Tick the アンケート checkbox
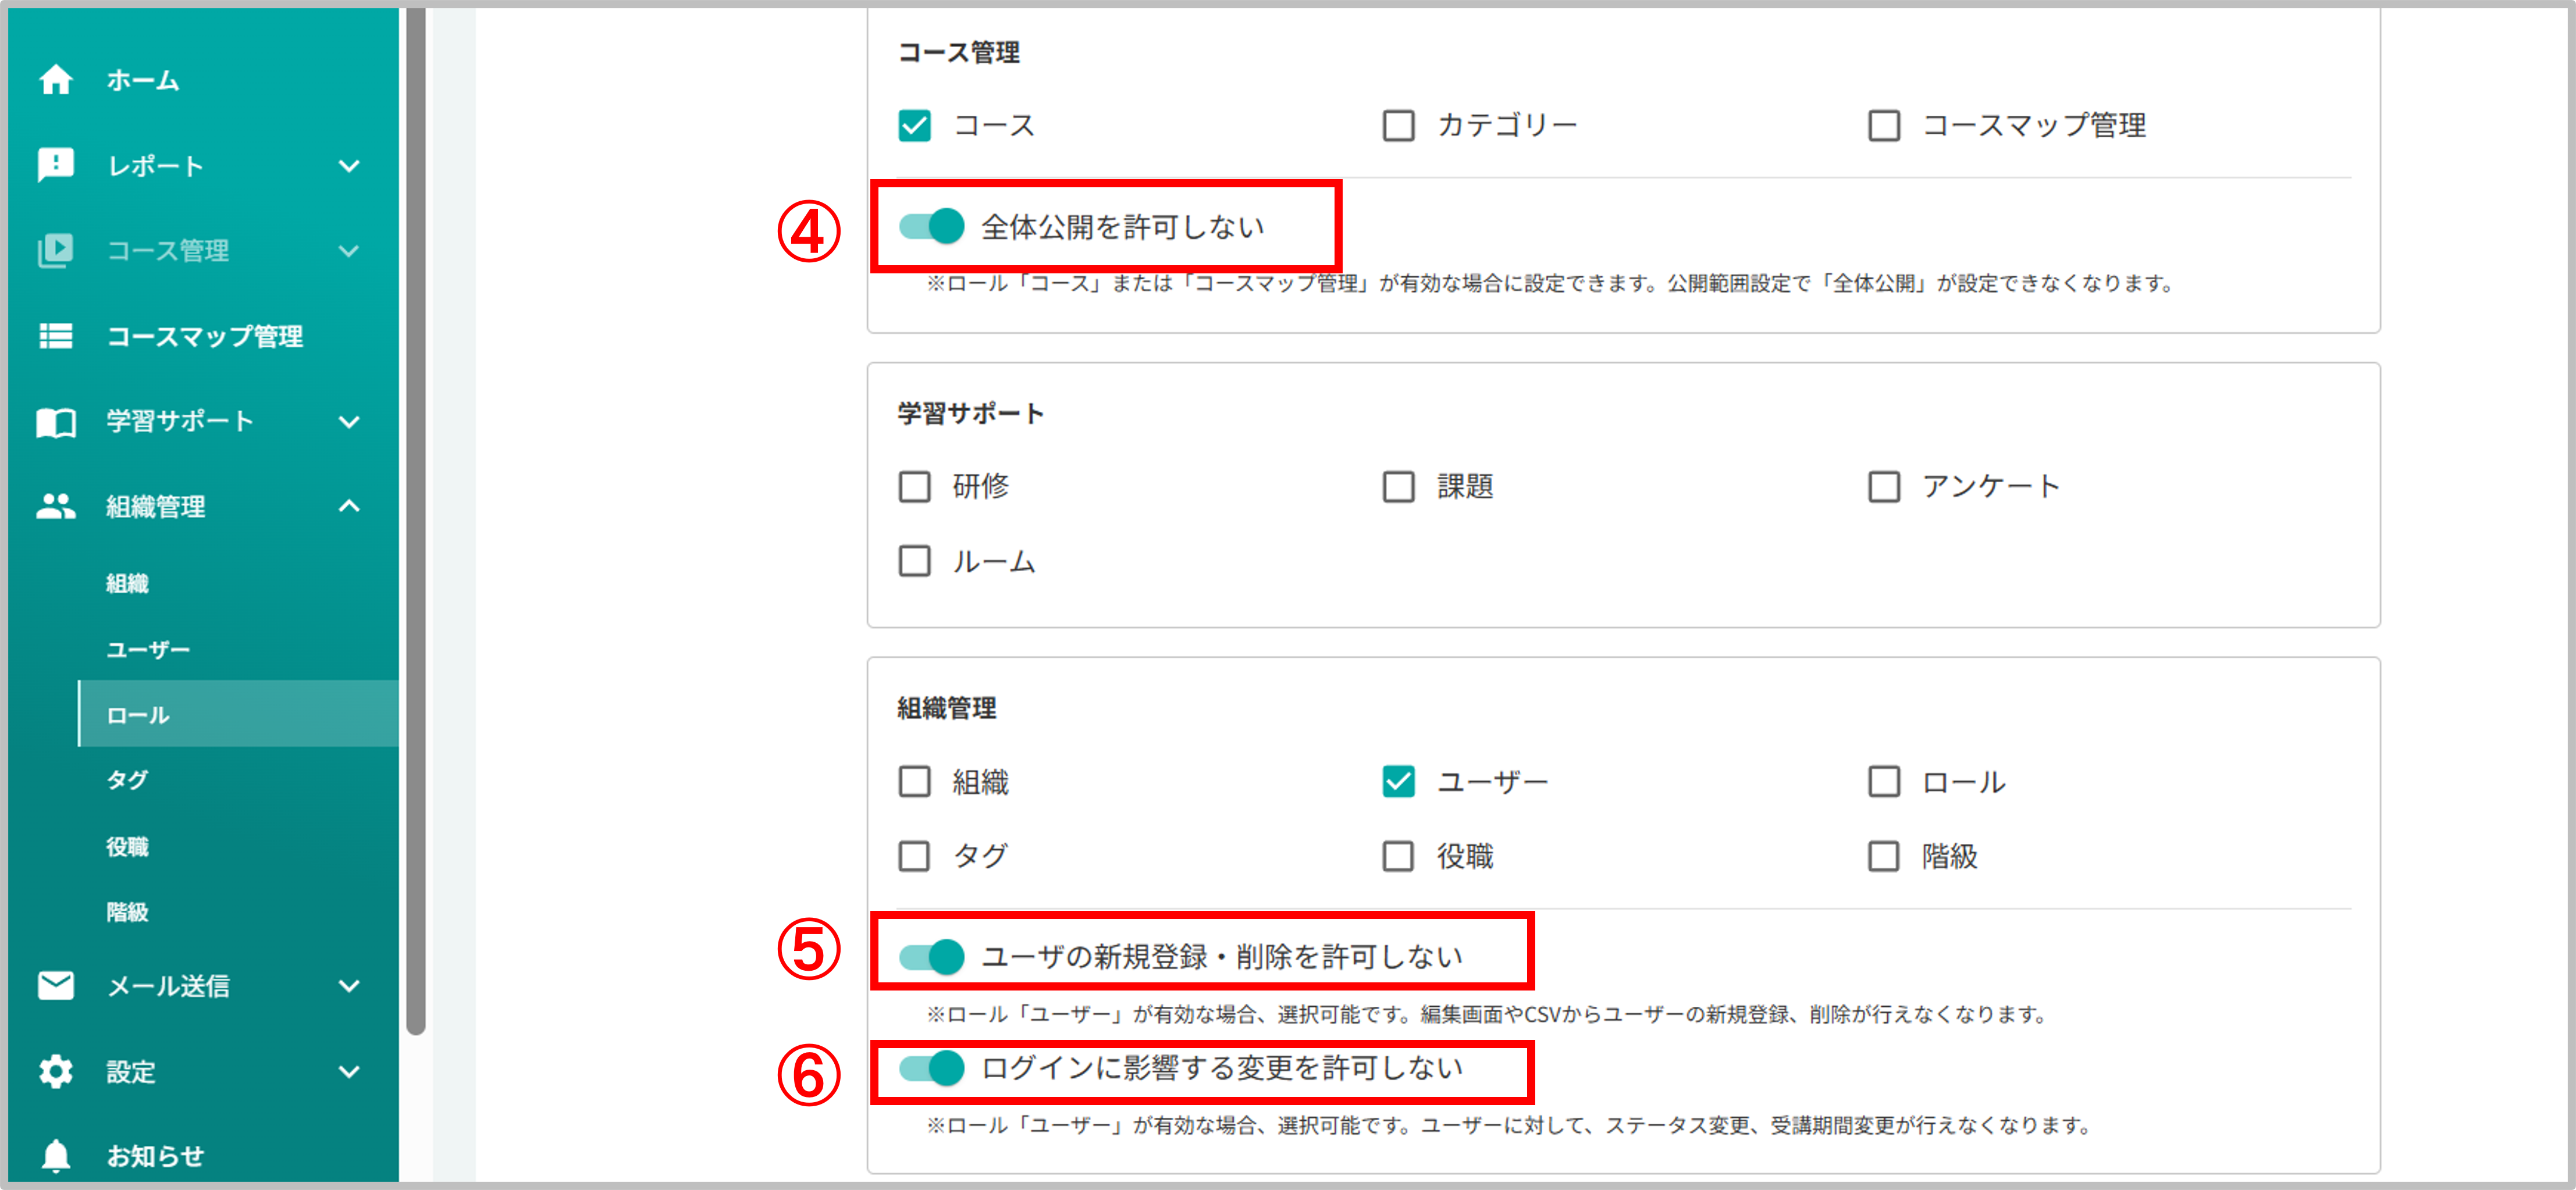The height and width of the screenshot is (1190, 2576). (x=1884, y=487)
